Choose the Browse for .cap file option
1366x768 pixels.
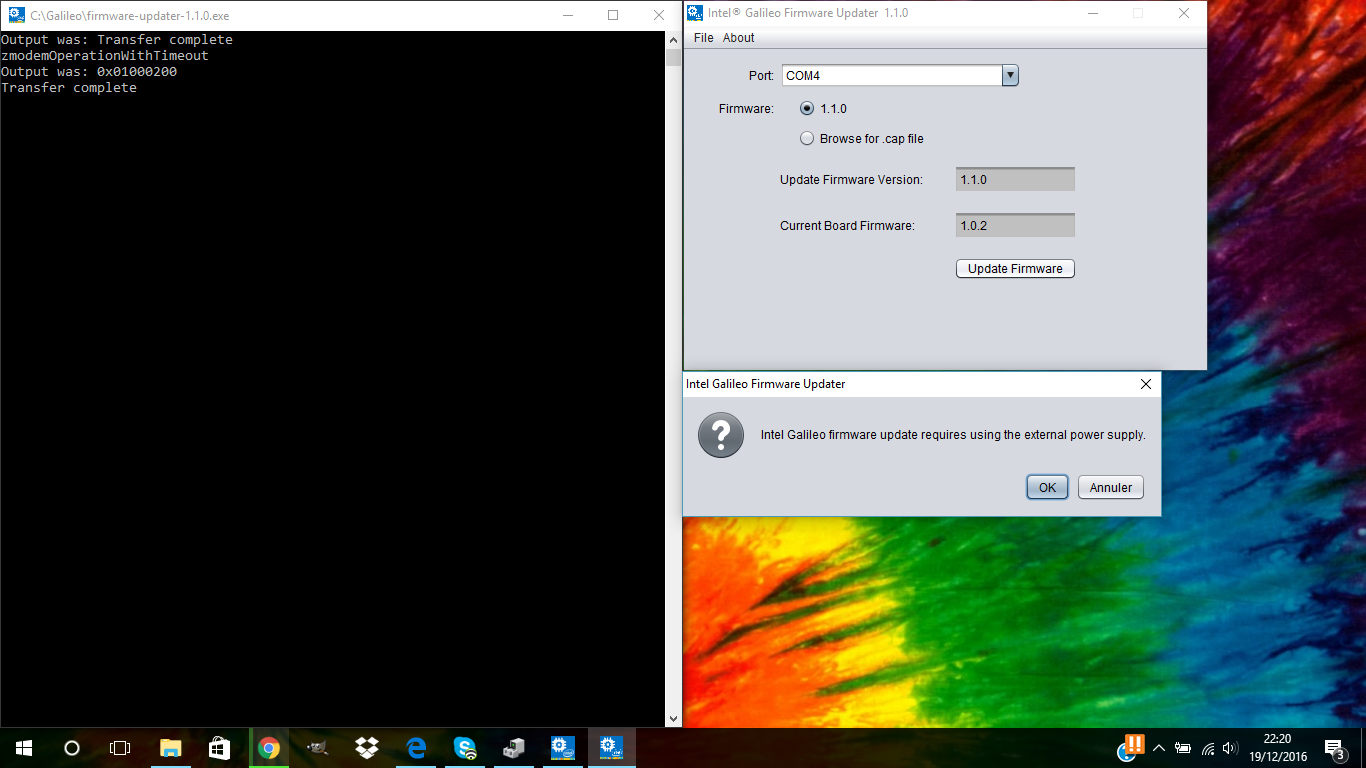coord(807,139)
